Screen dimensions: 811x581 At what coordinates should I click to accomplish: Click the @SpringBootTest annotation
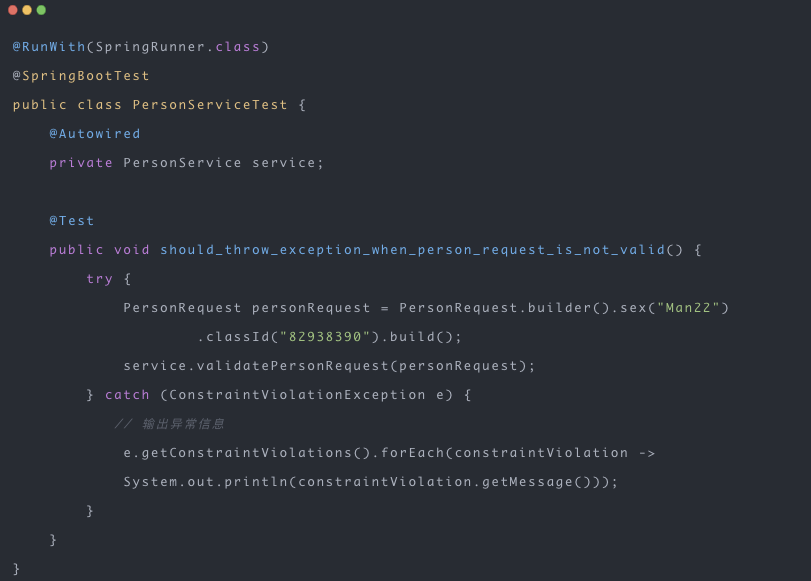click(x=81, y=76)
